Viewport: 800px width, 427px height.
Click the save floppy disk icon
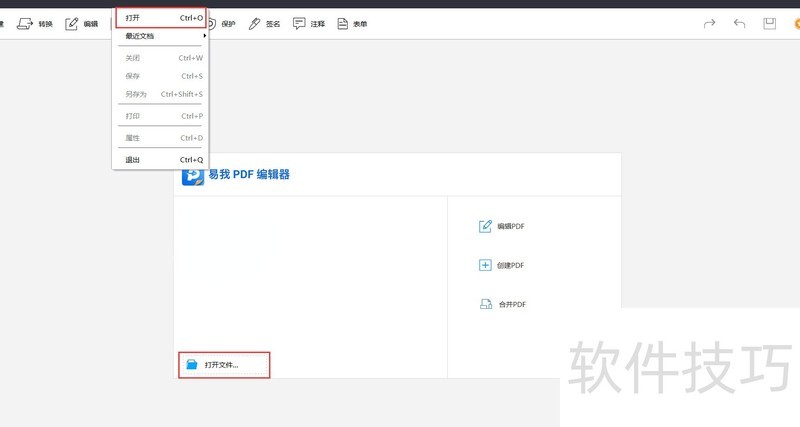coord(769,23)
